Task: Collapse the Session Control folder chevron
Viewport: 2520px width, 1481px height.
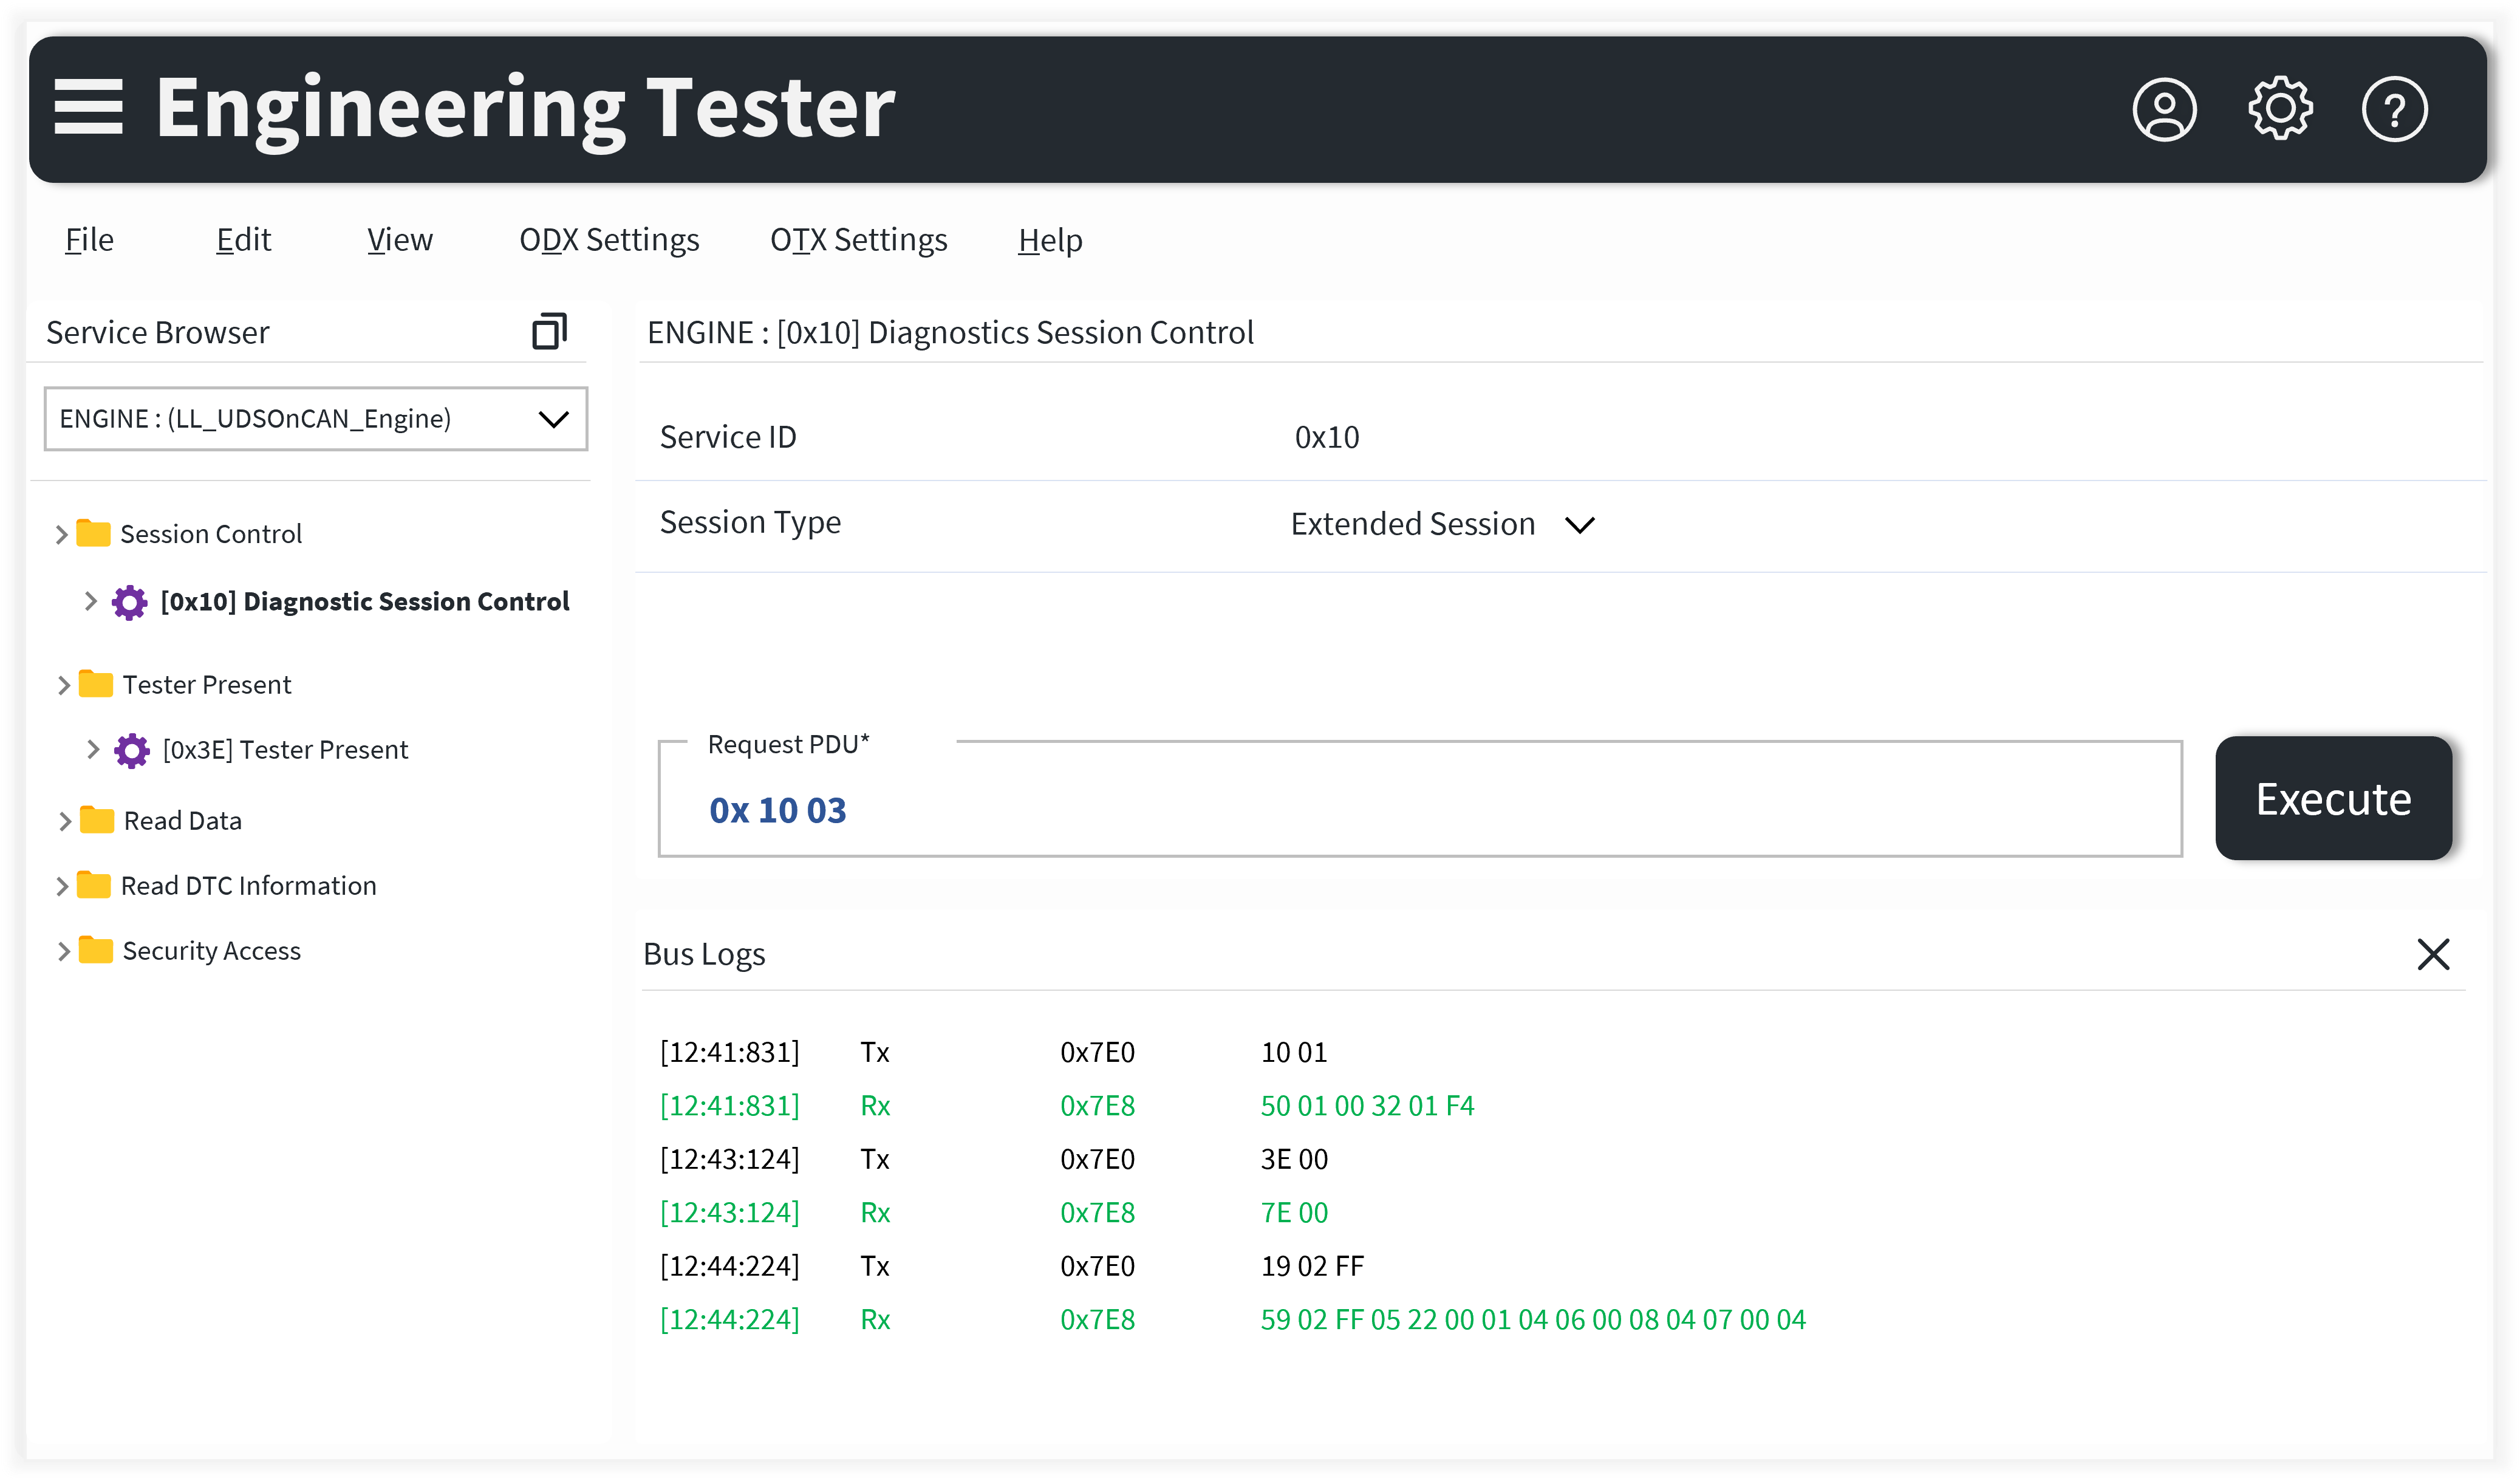Action: coord(61,534)
